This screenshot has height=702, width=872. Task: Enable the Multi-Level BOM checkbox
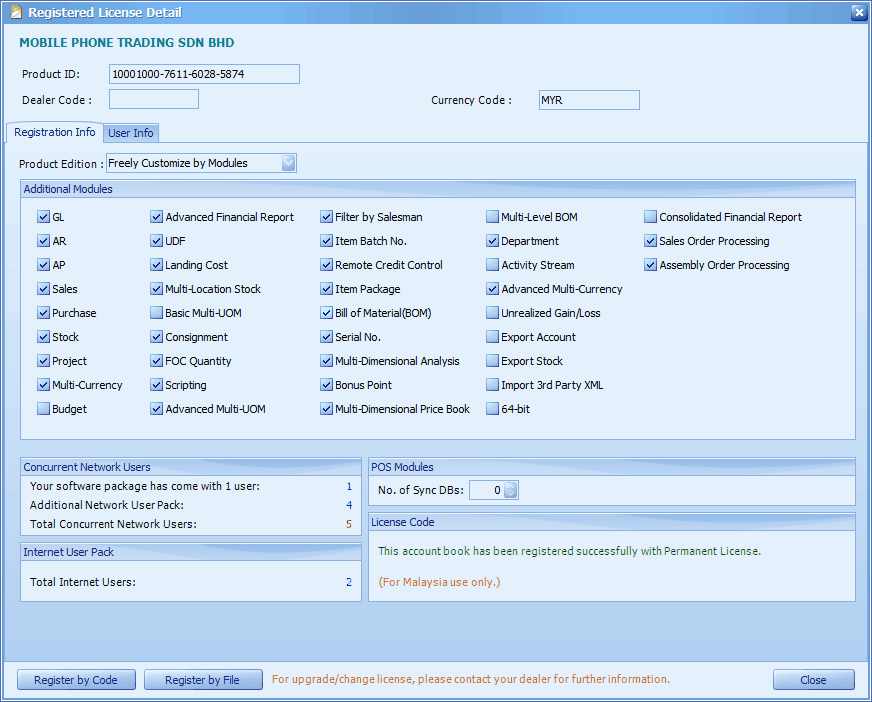(492, 217)
